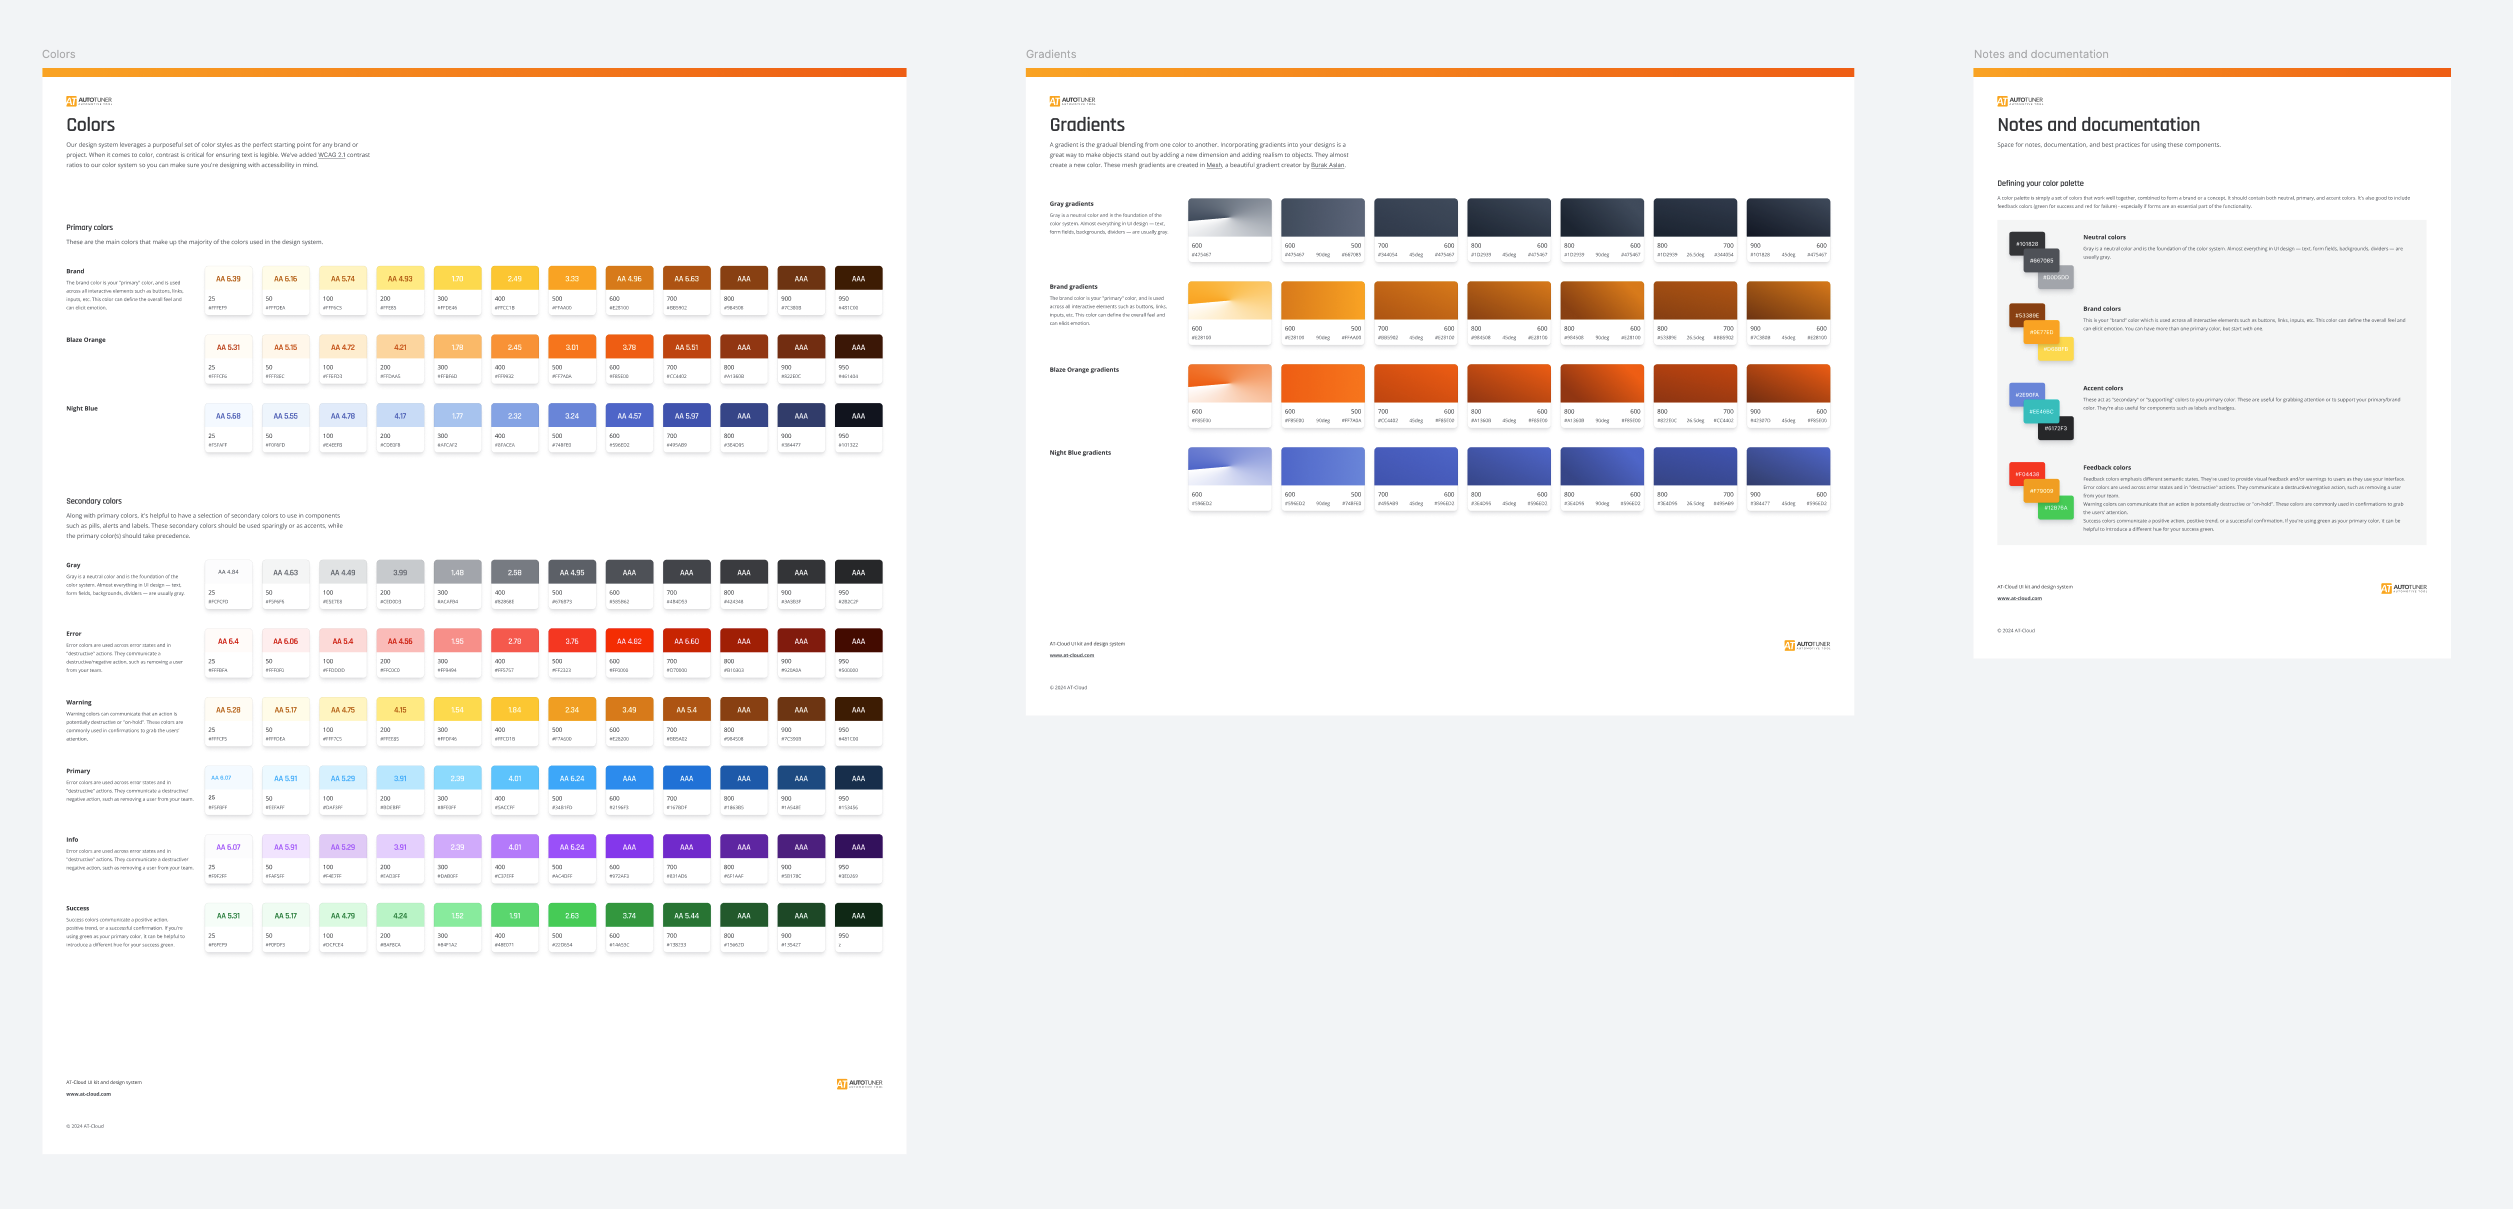The width and height of the screenshot is (2513, 1209).
Task: Select the Night Blue gradient 900 to 600 card
Action: coord(1788,479)
